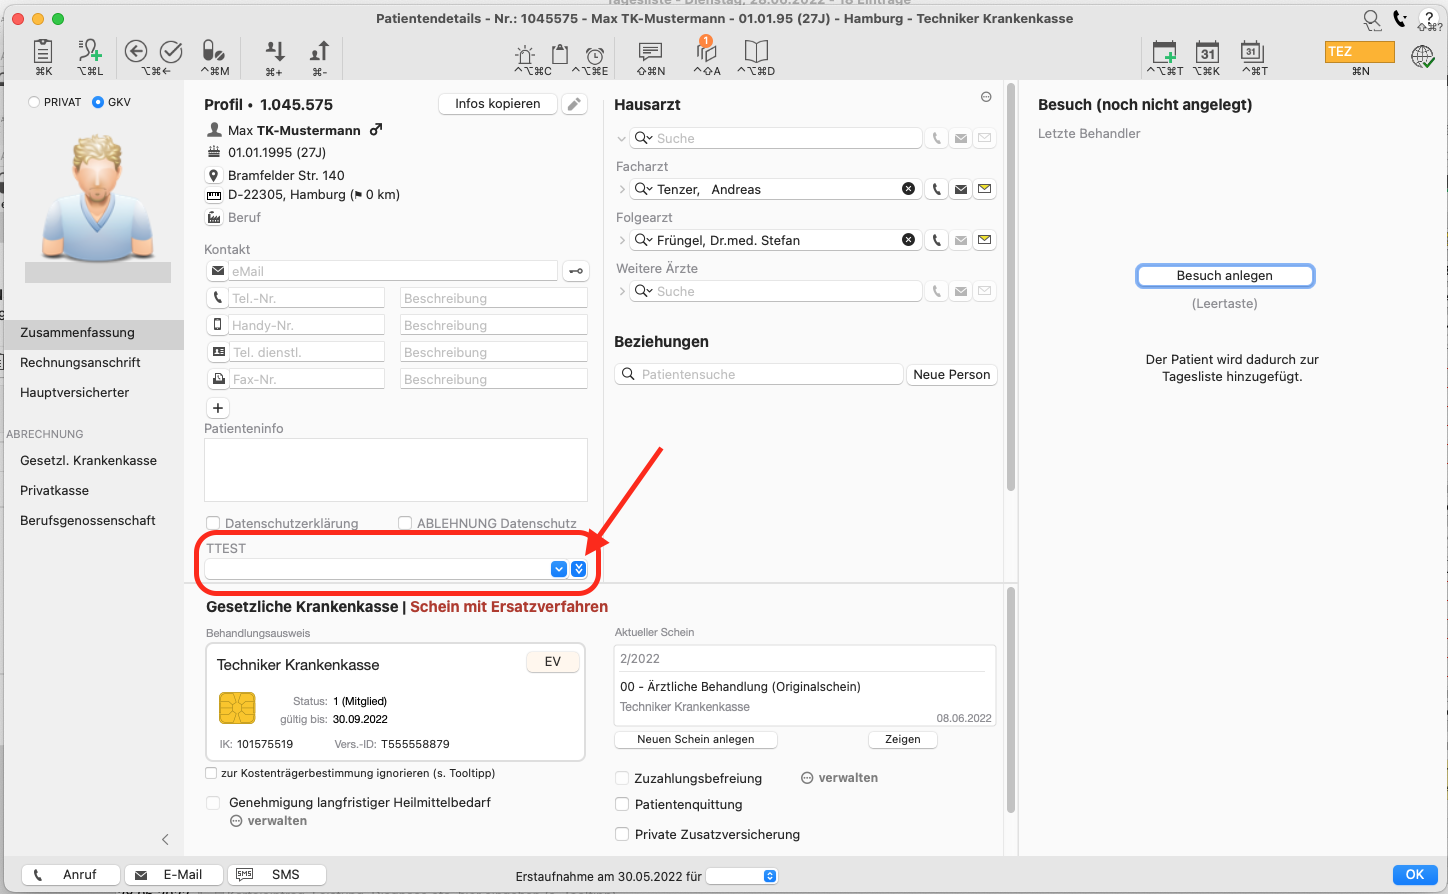Click the pencil edit profile button

pyautogui.click(x=574, y=104)
